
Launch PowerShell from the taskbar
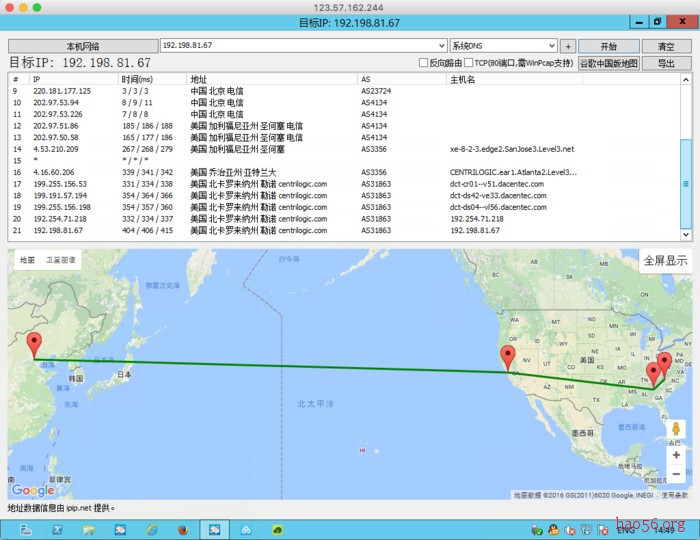click(57, 530)
